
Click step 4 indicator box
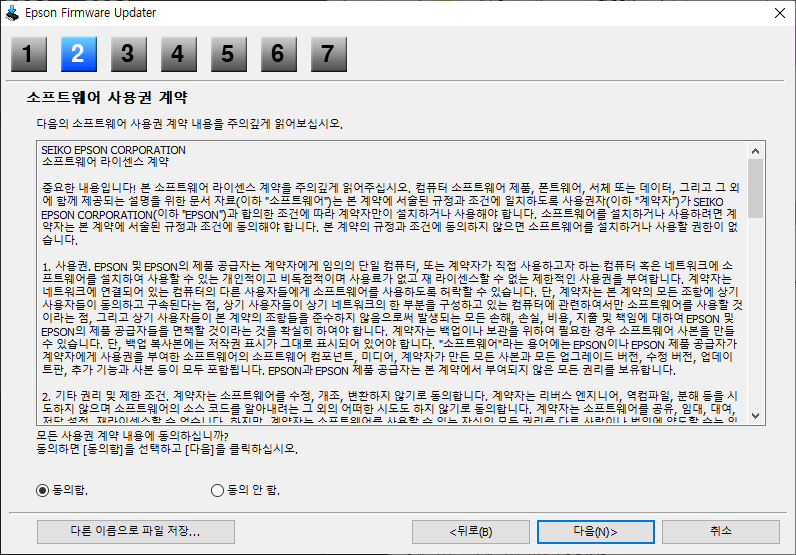point(179,54)
